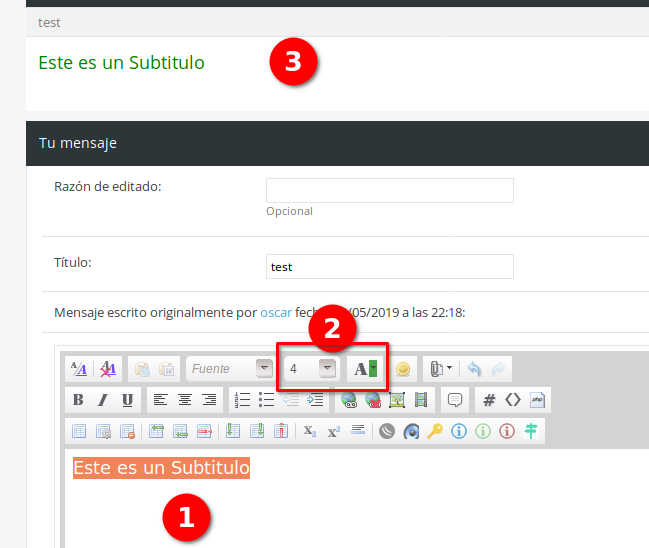Align text to the right
Screen dimensions: 649x548
tap(209, 400)
